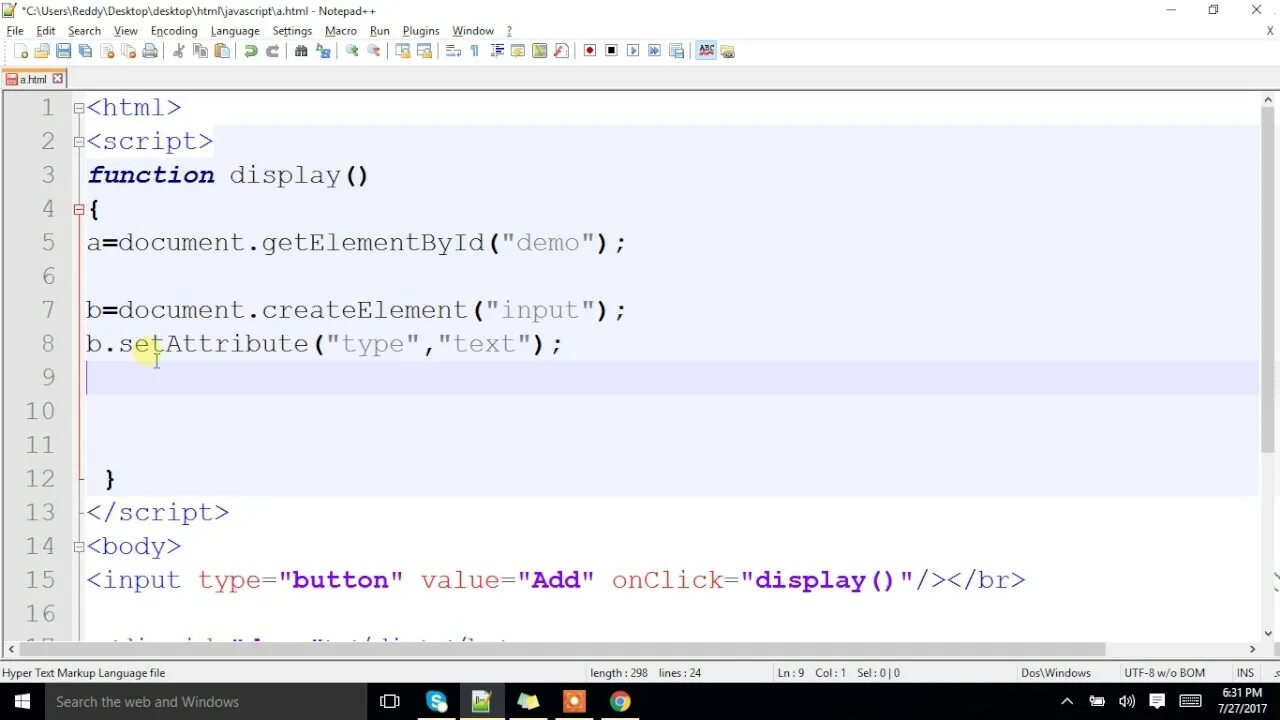Click the taskbar volume icon
The width and height of the screenshot is (1280, 720).
click(x=1127, y=702)
